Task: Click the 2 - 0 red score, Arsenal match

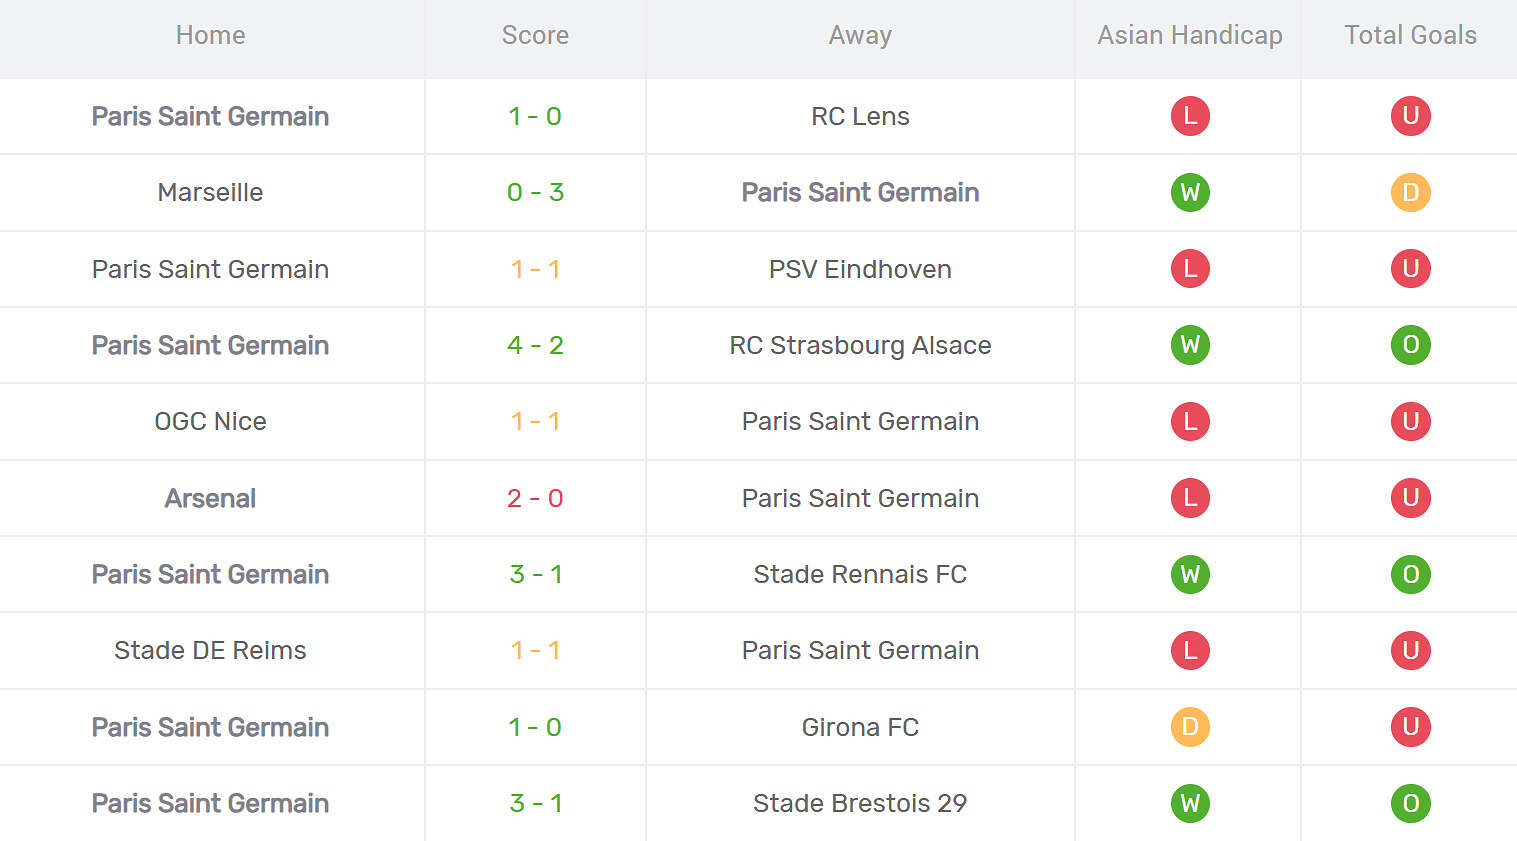Action: point(535,498)
